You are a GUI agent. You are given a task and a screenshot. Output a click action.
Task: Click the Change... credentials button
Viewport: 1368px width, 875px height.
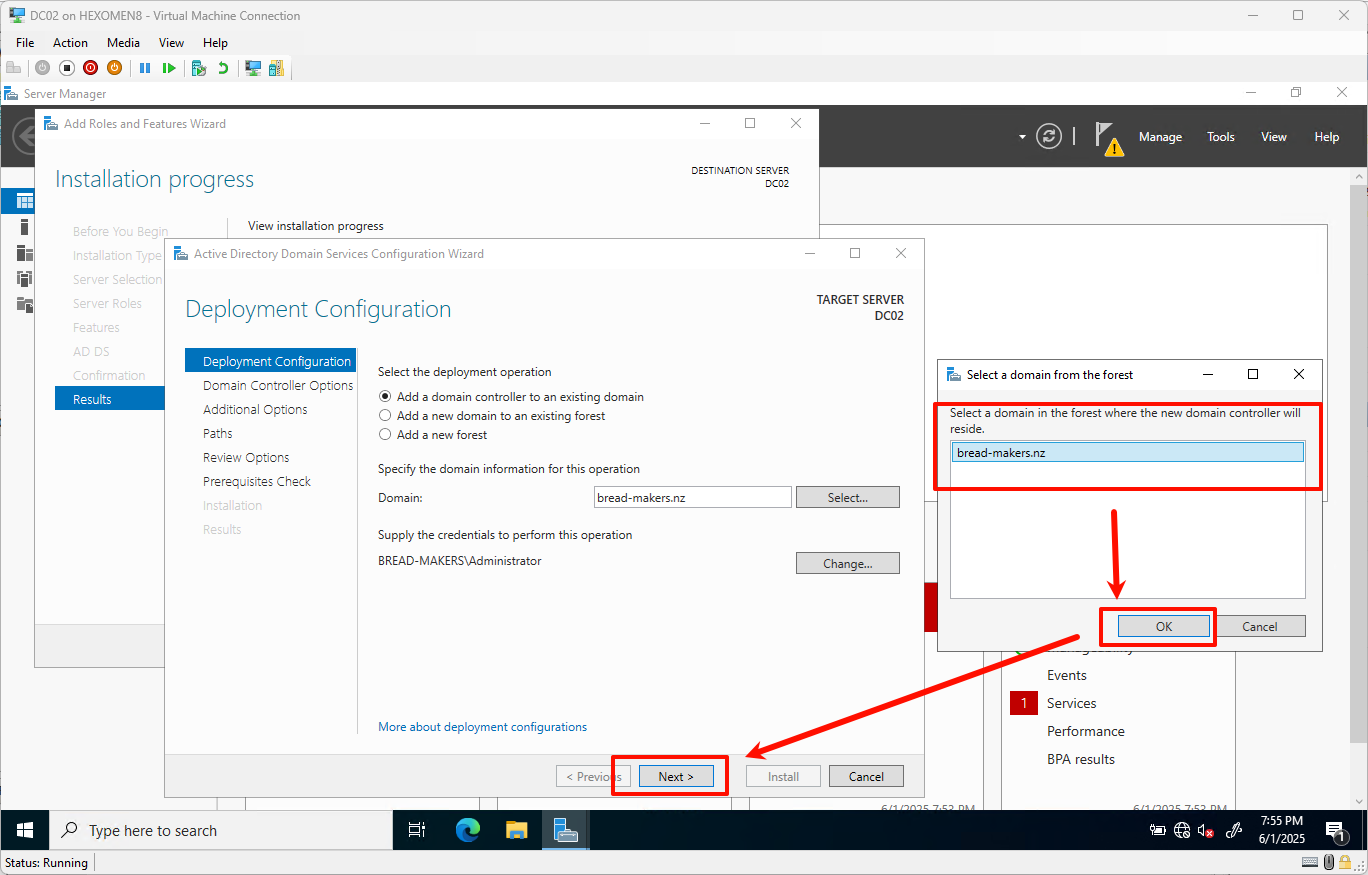847,563
